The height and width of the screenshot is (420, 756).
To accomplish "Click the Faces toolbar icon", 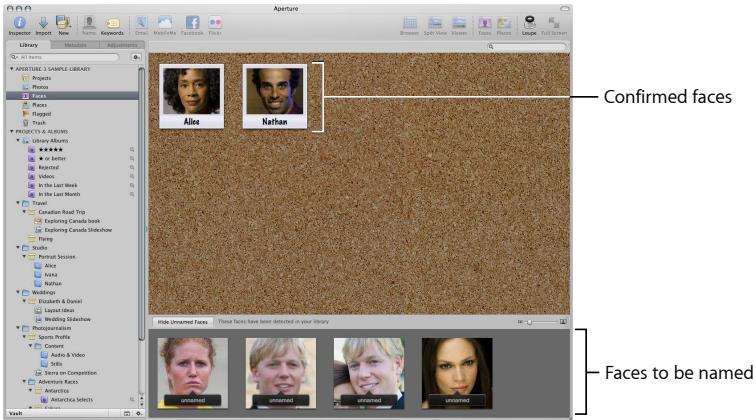I will (x=485, y=26).
